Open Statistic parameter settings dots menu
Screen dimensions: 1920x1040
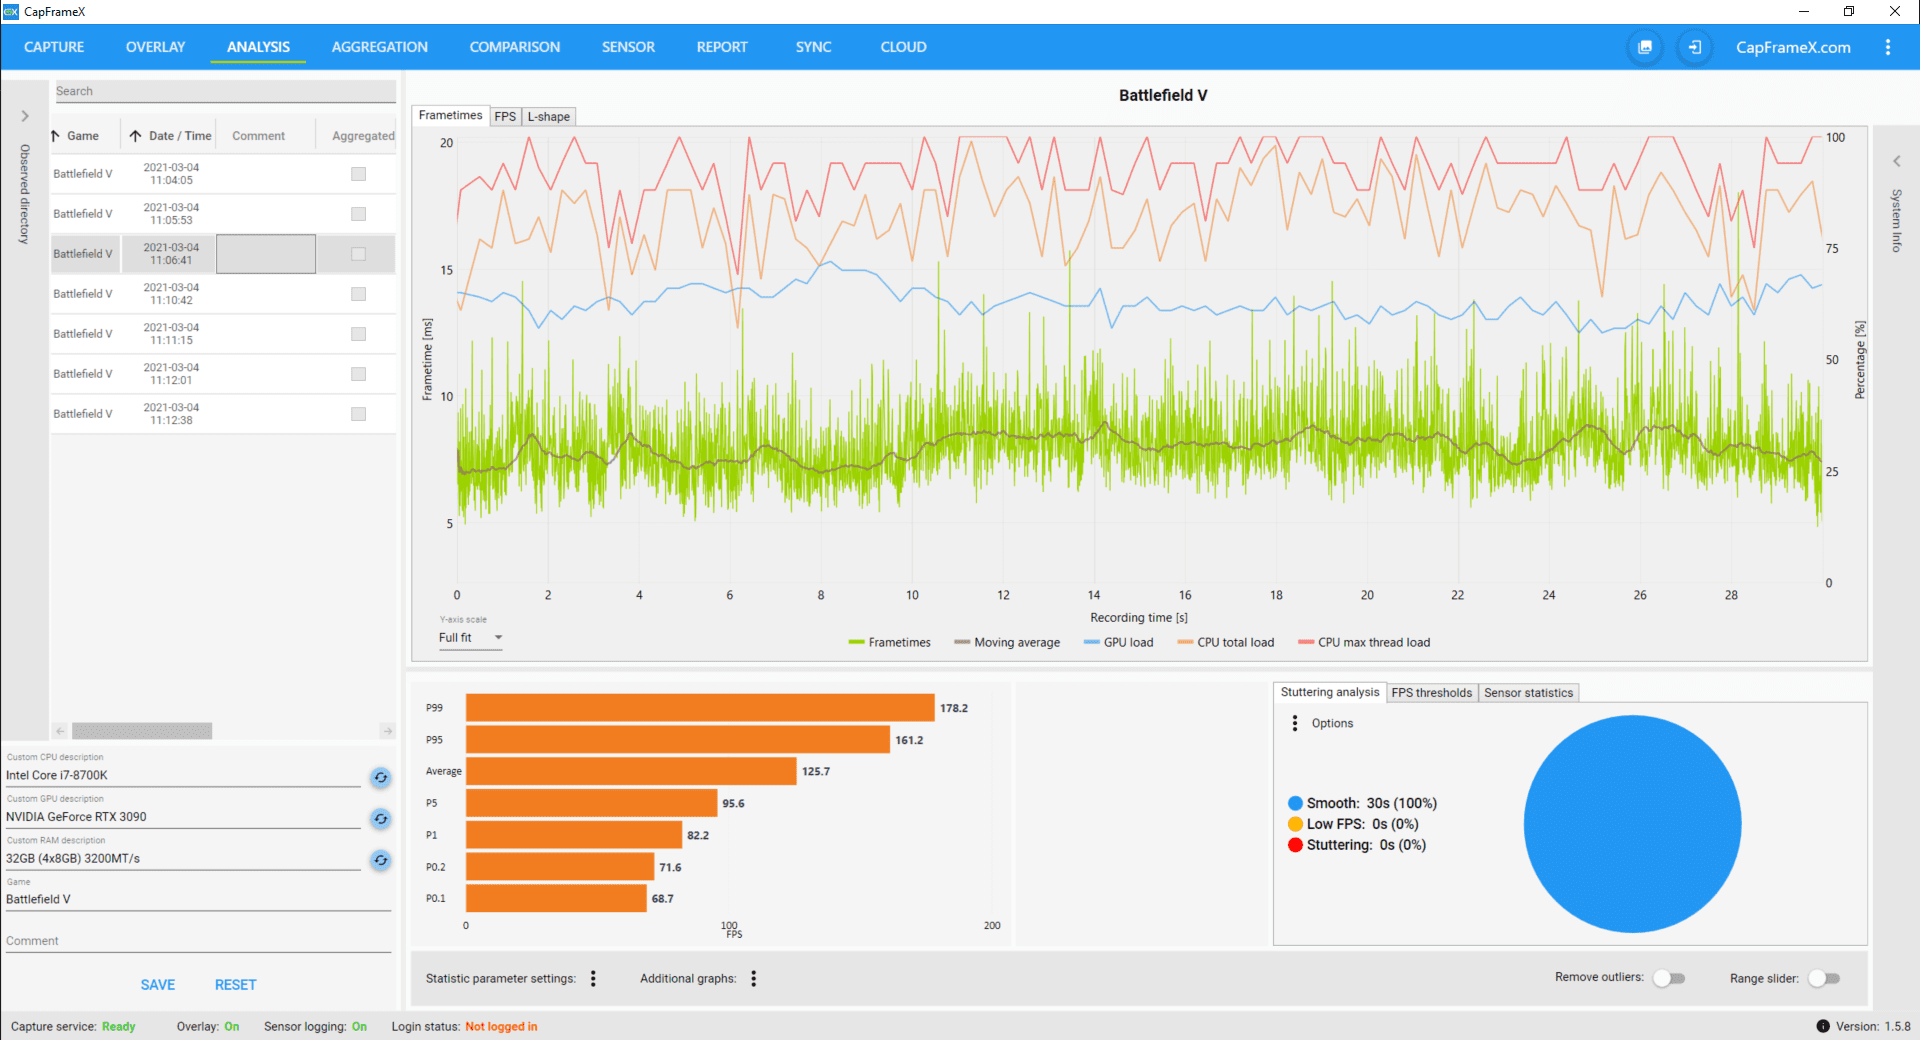click(x=593, y=978)
